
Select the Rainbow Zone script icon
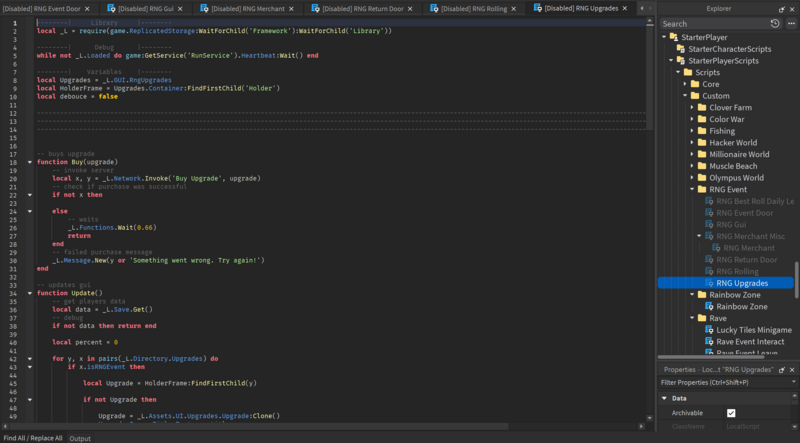point(708,306)
